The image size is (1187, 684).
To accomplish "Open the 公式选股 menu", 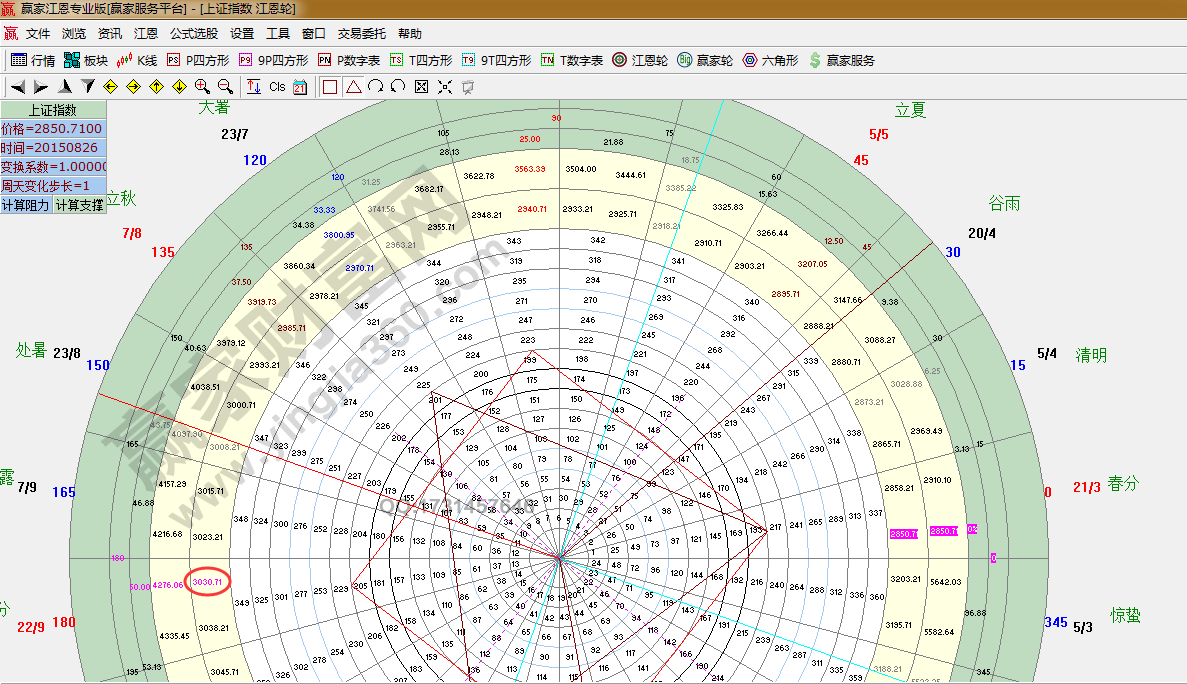I will tap(193, 33).
